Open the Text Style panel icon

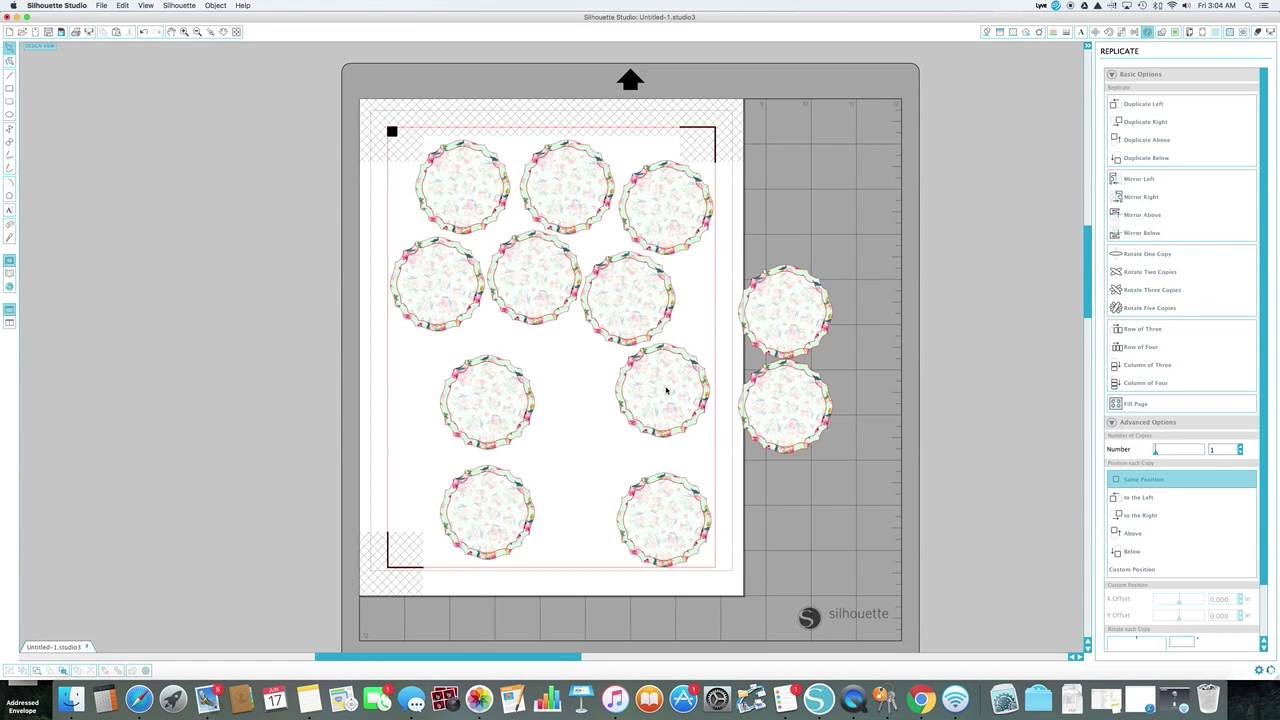click(x=1081, y=32)
